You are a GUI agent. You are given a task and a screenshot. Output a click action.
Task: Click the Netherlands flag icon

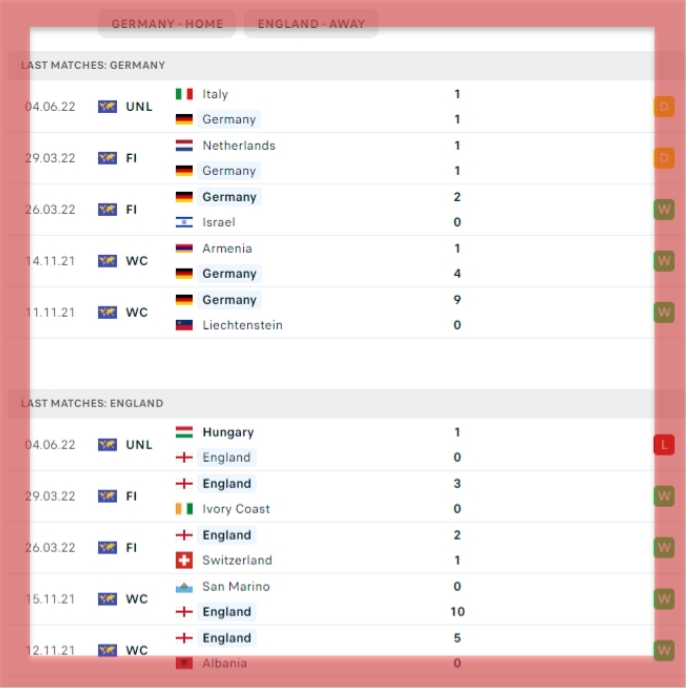point(184,145)
